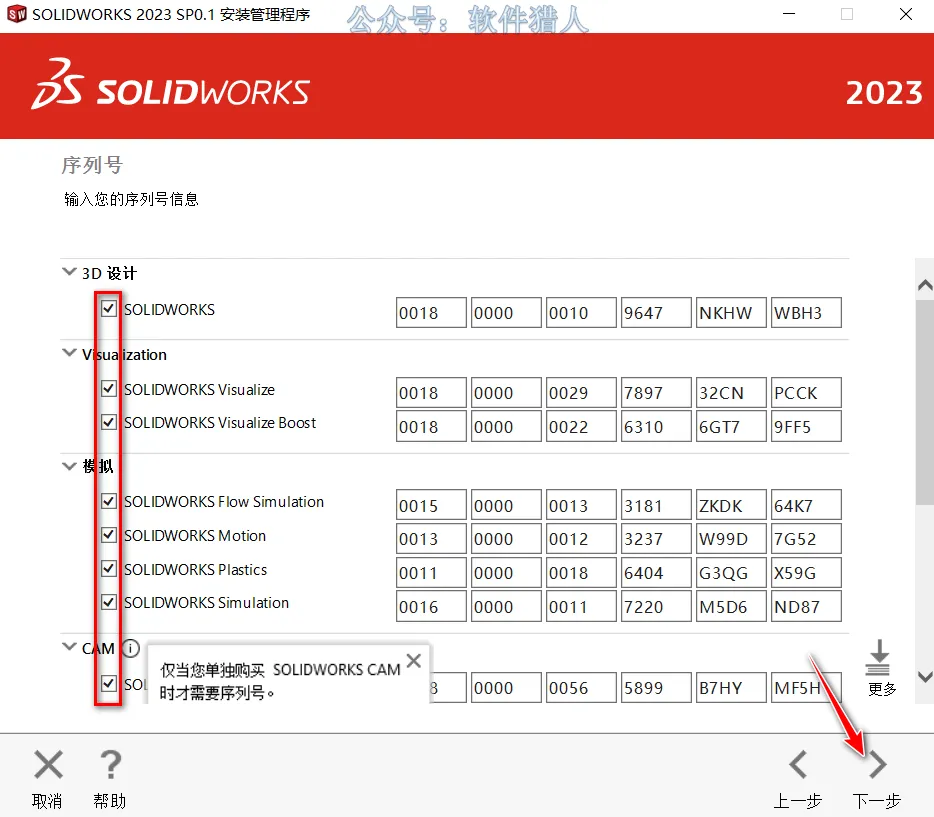Click Flow Simulation field containing 3181
Screen dimensions: 934x817
click(x=656, y=505)
